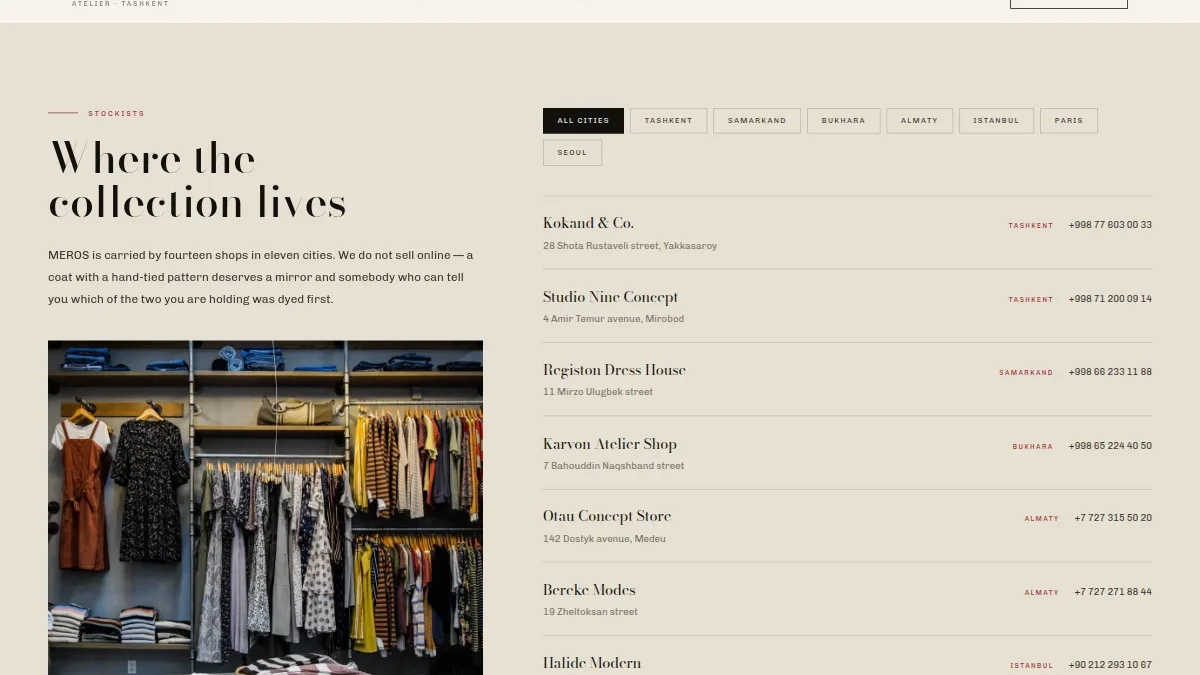Call Bereke Modes at +7 727 271 88 44
Viewport: 1200px width, 675px height.
[x=1113, y=592]
